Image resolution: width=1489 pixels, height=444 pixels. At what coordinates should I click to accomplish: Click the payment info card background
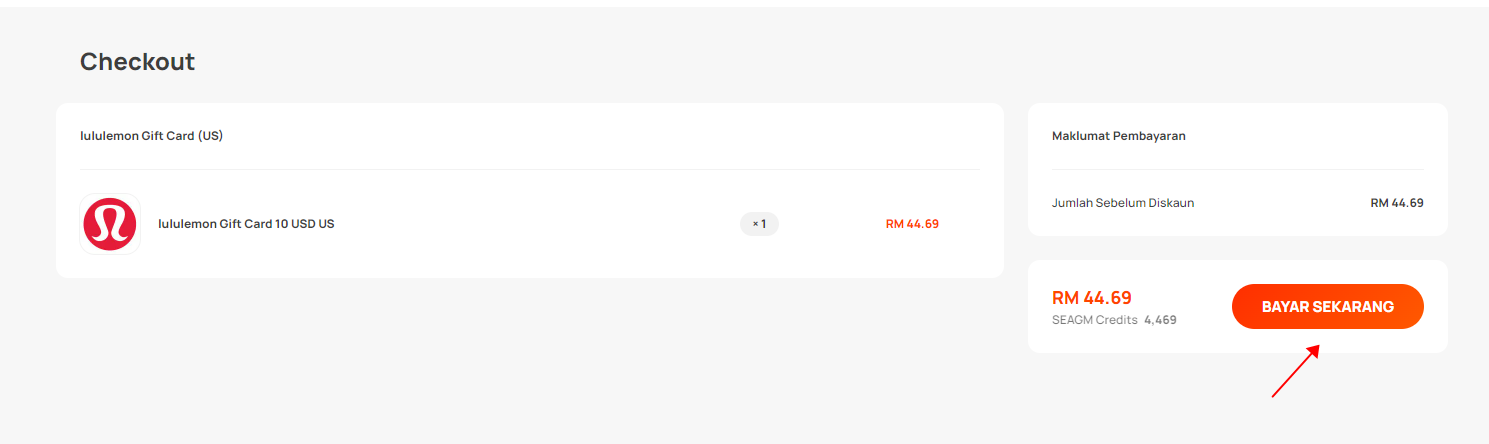point(1238,169)
